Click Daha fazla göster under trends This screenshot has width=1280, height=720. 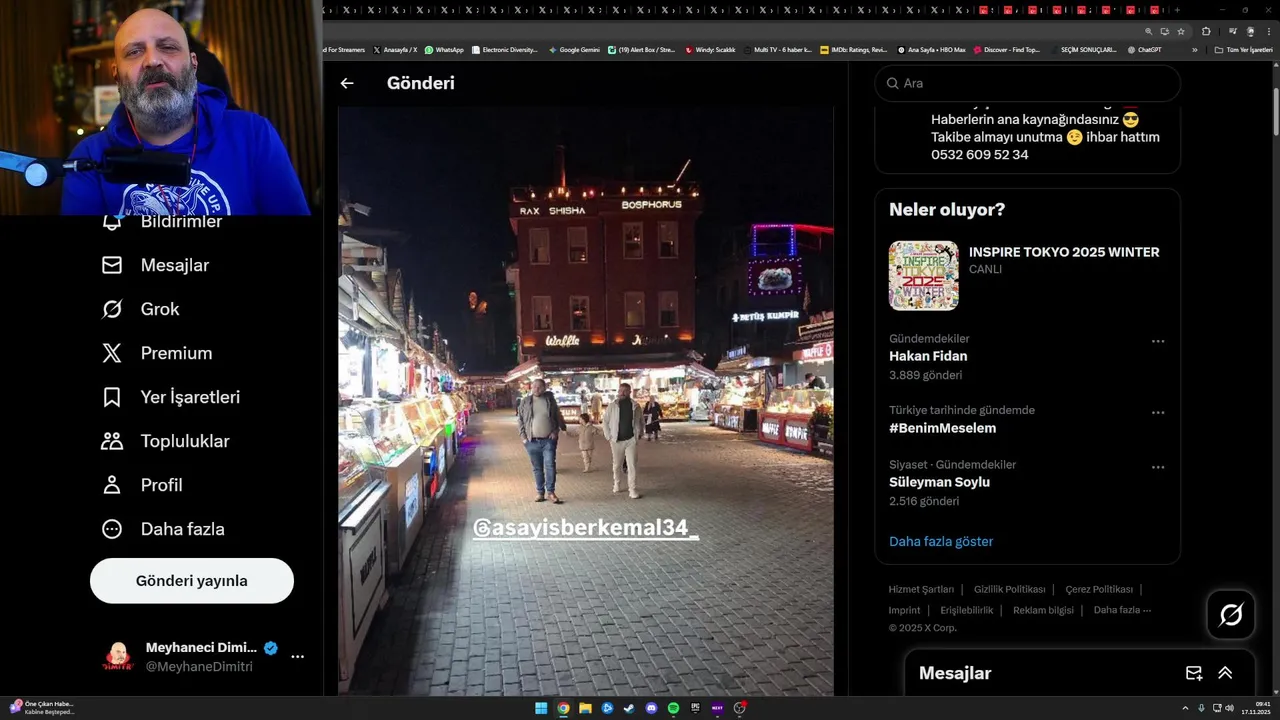pyautogui.click(x=941, y=541)
